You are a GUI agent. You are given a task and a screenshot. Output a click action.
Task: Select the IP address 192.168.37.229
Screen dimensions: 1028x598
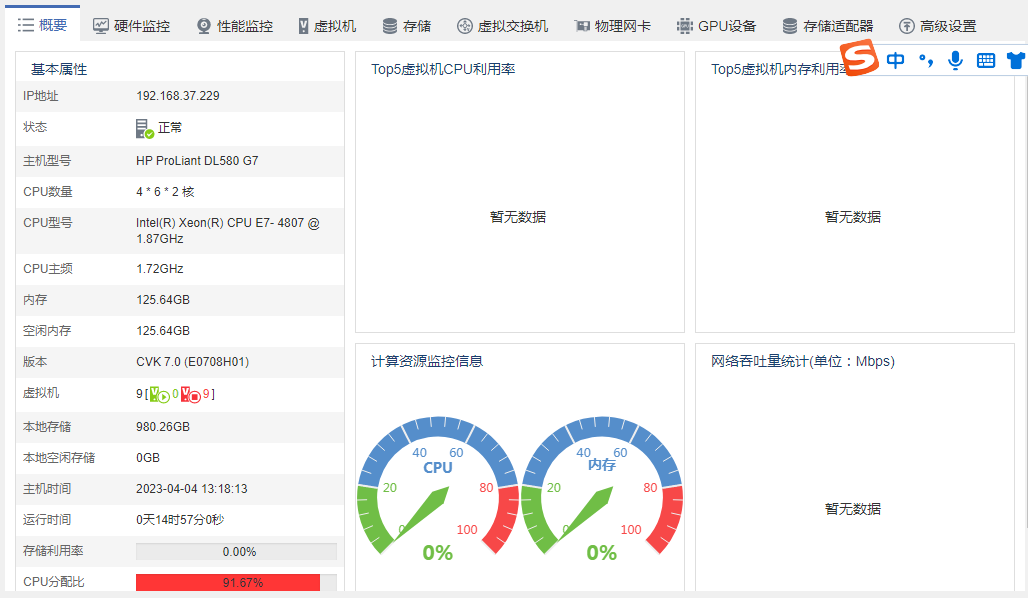(178, 96)
